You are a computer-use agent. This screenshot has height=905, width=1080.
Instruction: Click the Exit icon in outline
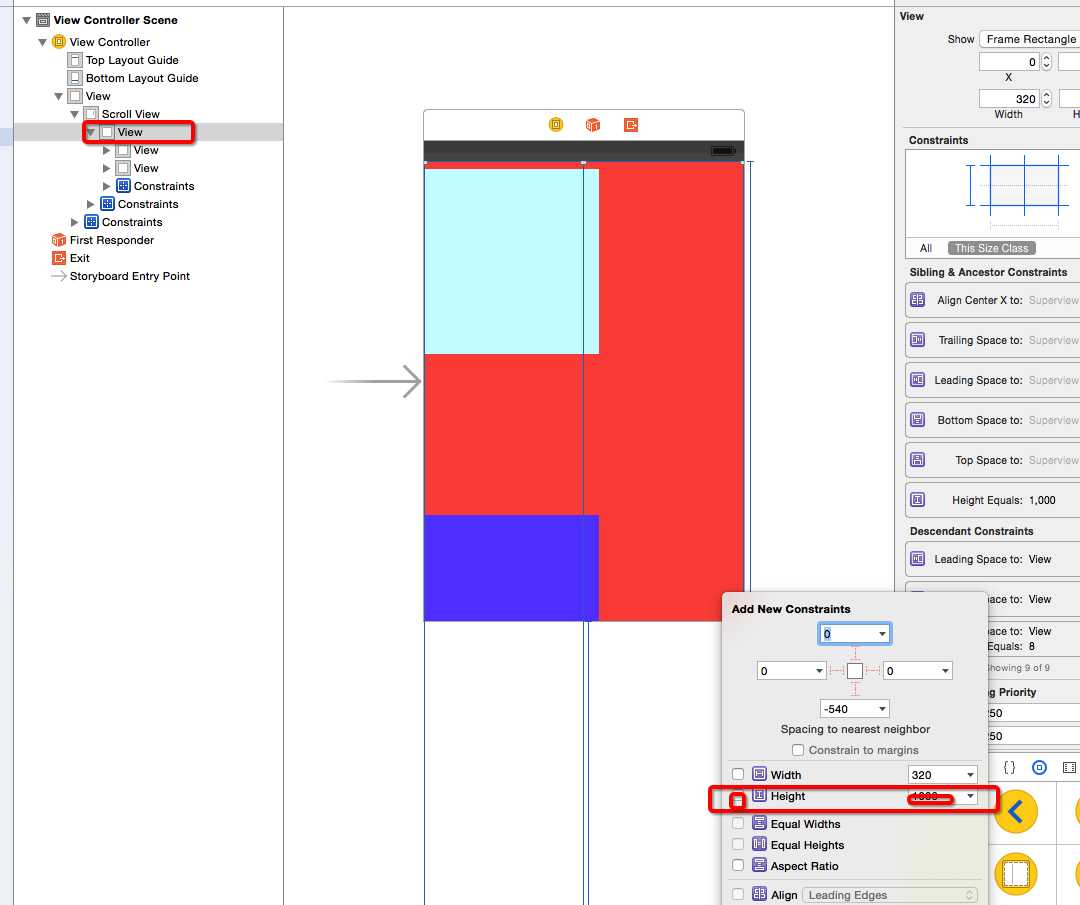click(x=59, y=258)
